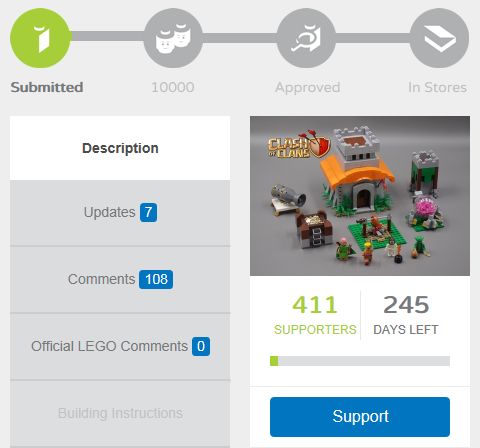Viewport: 480px width, 448px height.
Task: Open the Comments tab
Action: click(x=120, y=279)
